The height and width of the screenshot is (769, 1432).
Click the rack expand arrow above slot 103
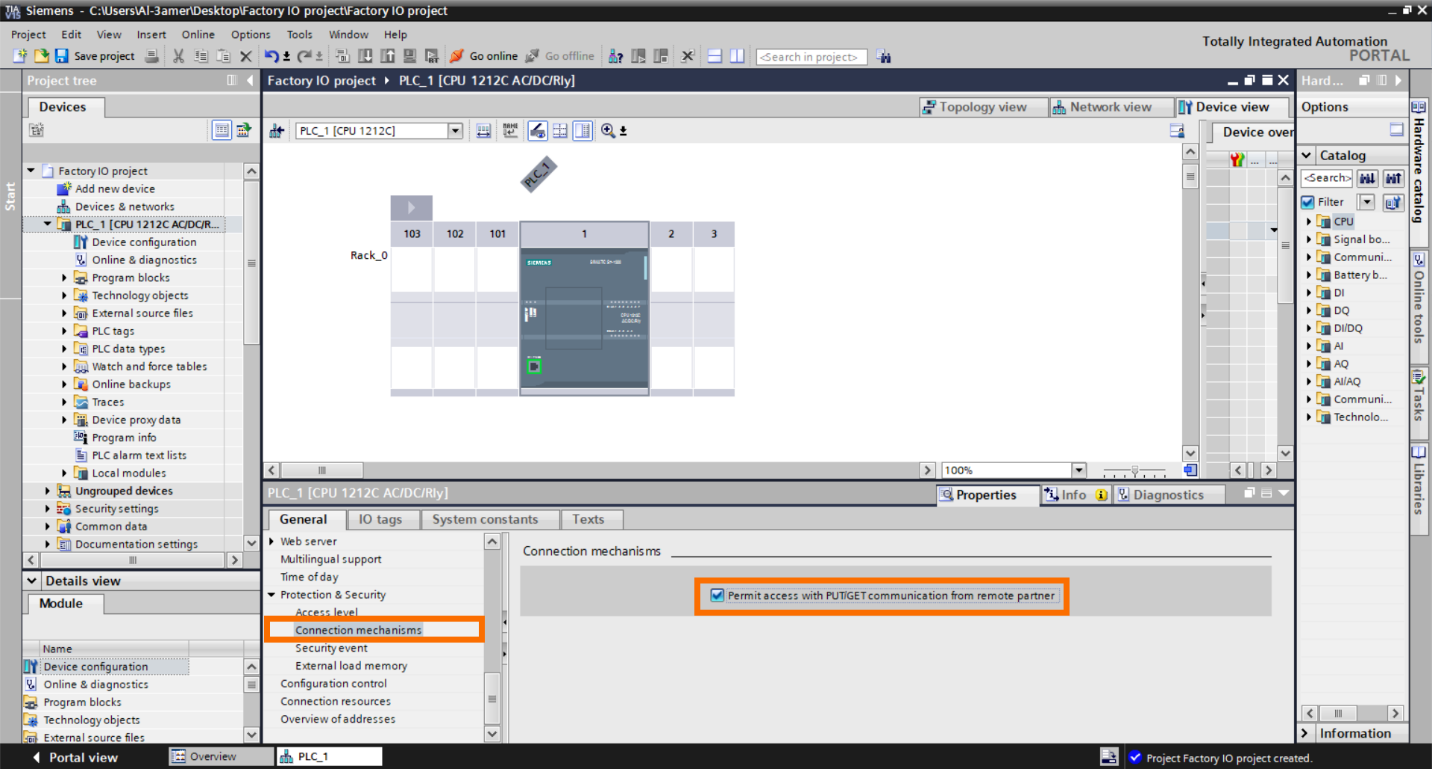click(411, 208)
